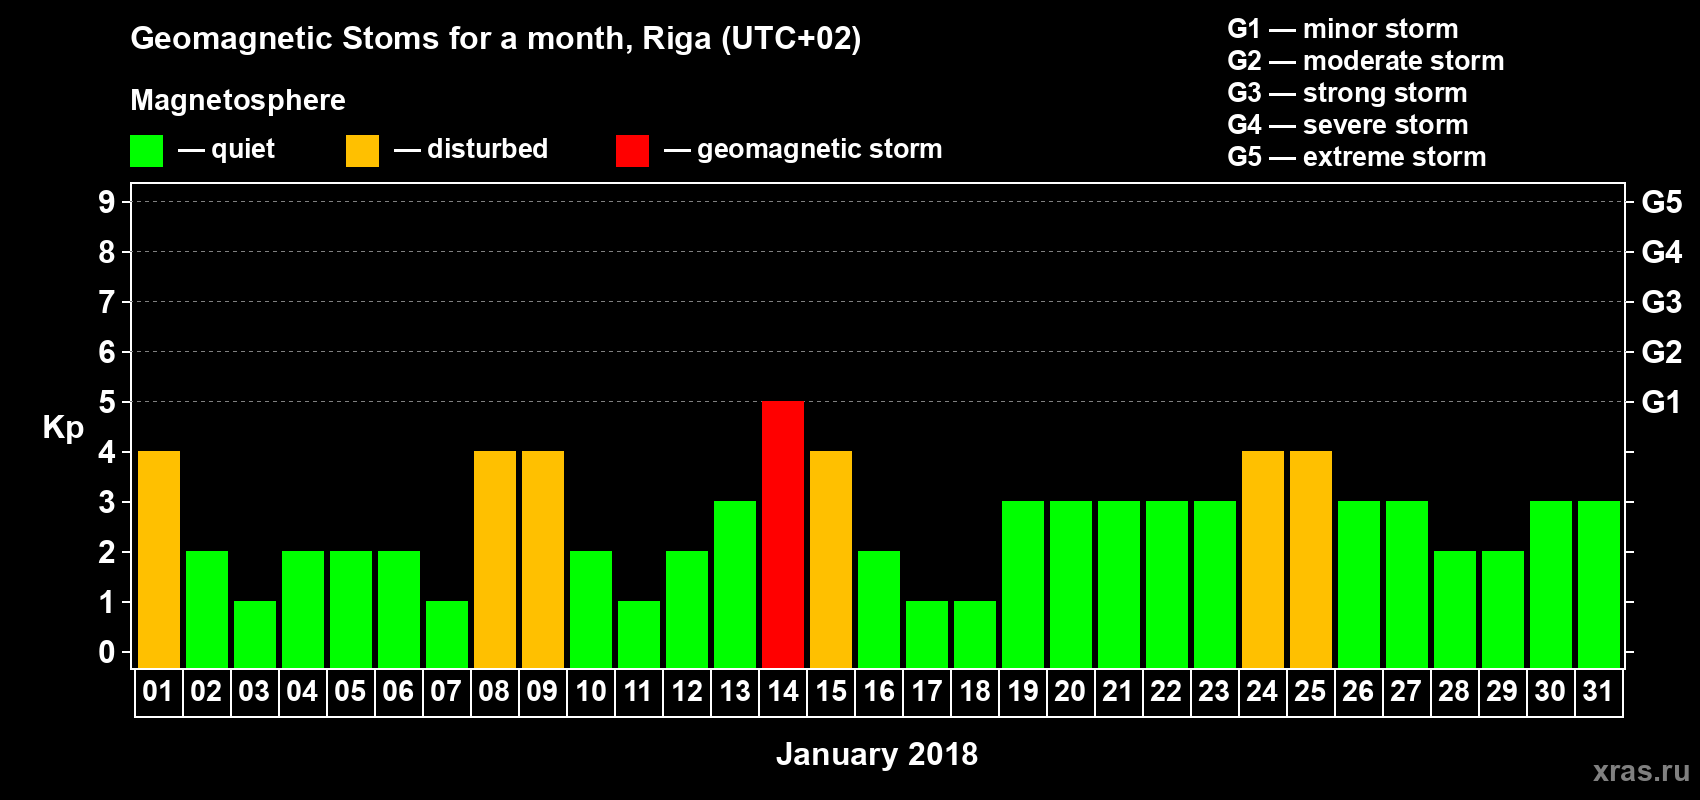Click the red geomagnetic storm legend swatch
This screenshot has height=800, width=1700.
pyautogui.click(x=632, y=151)
